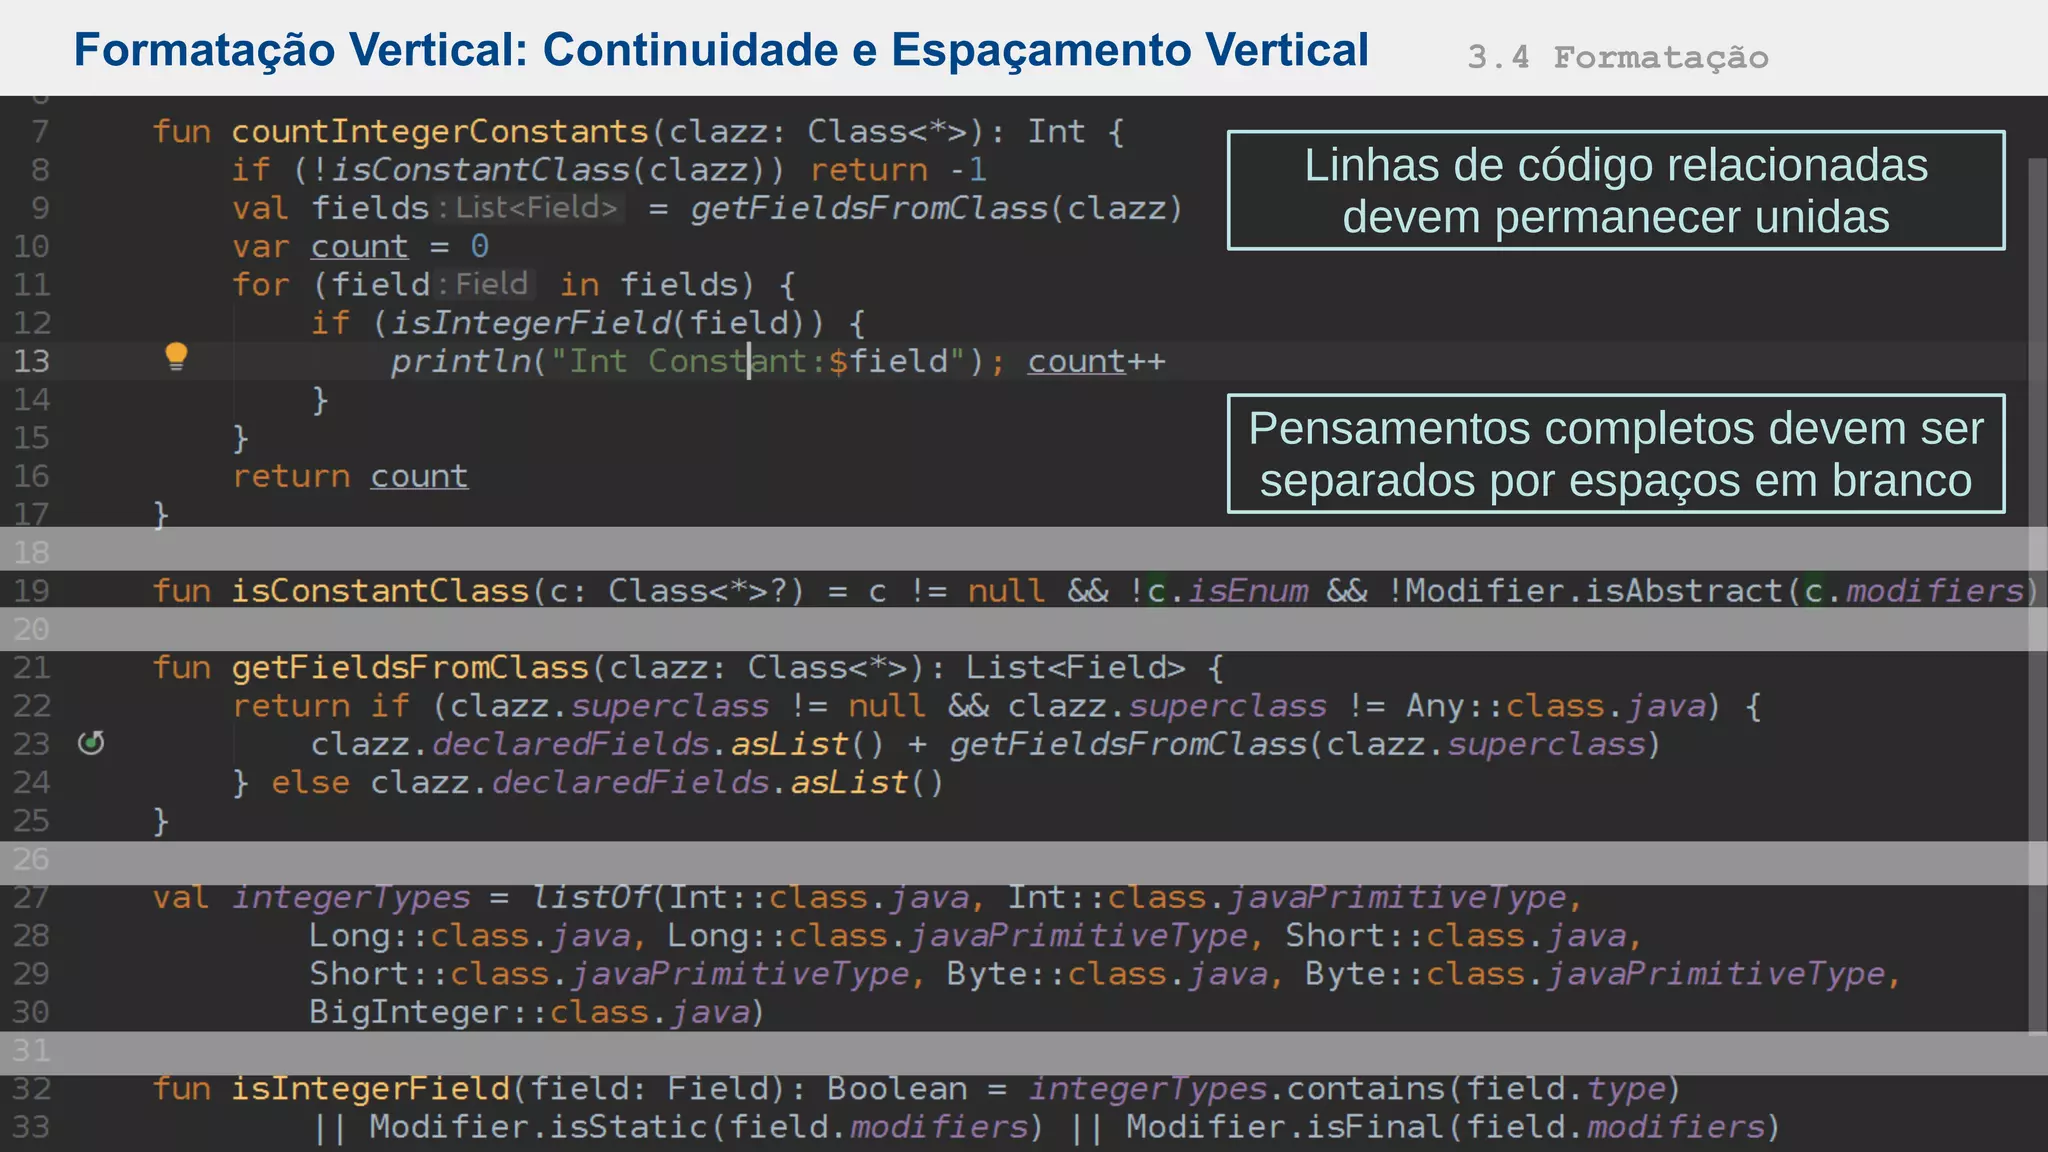The height and width of the screenshot is (1152, 2048).
Task: Click the println call on line 13
Action: tap(461, 361)
